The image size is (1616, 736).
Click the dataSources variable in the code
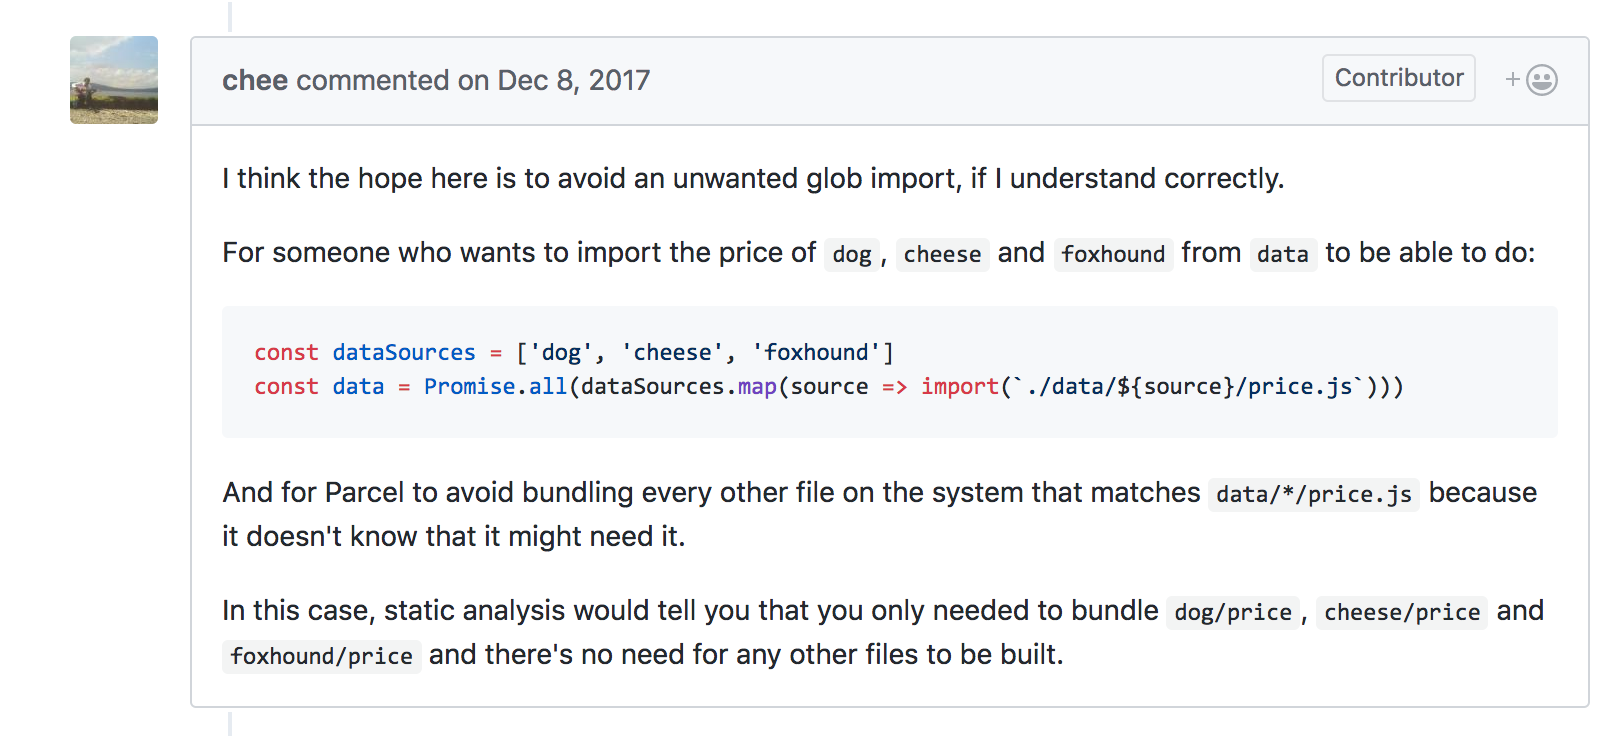406,352
